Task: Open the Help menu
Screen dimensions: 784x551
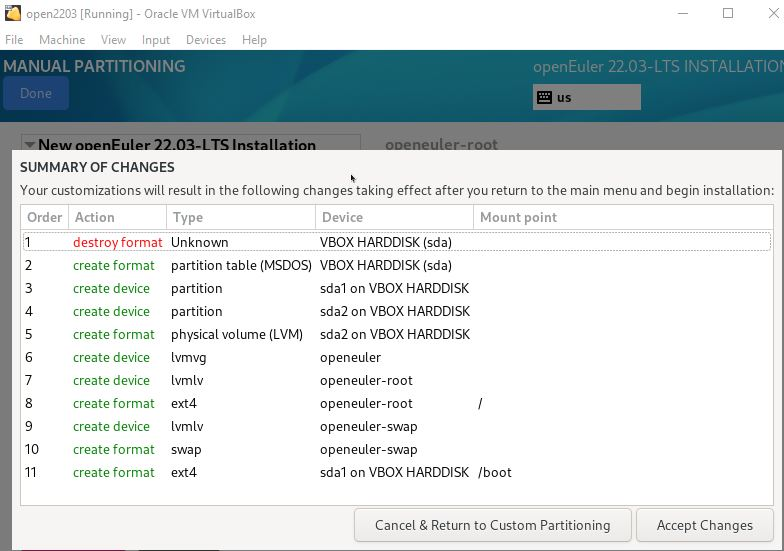Action: [254, 40]
